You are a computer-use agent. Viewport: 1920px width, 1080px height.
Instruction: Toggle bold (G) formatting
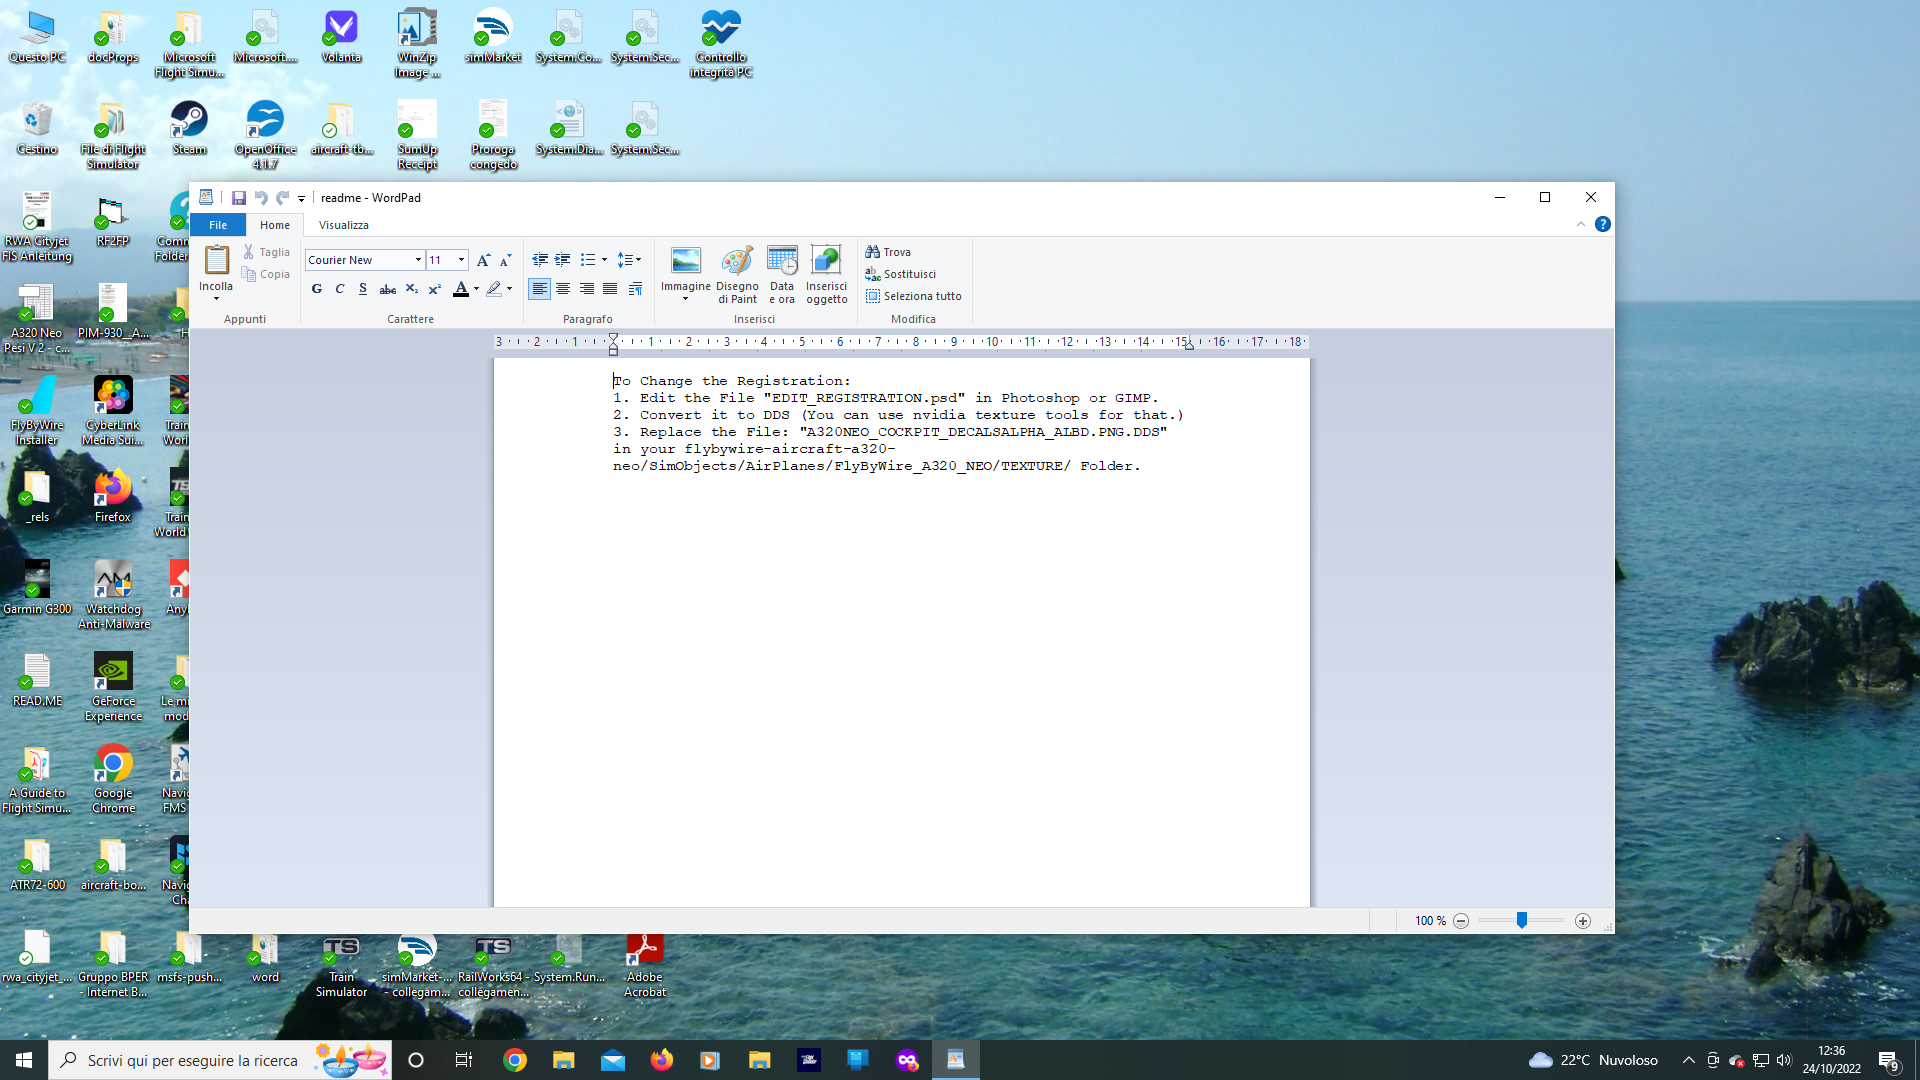(x=317, y=289)
